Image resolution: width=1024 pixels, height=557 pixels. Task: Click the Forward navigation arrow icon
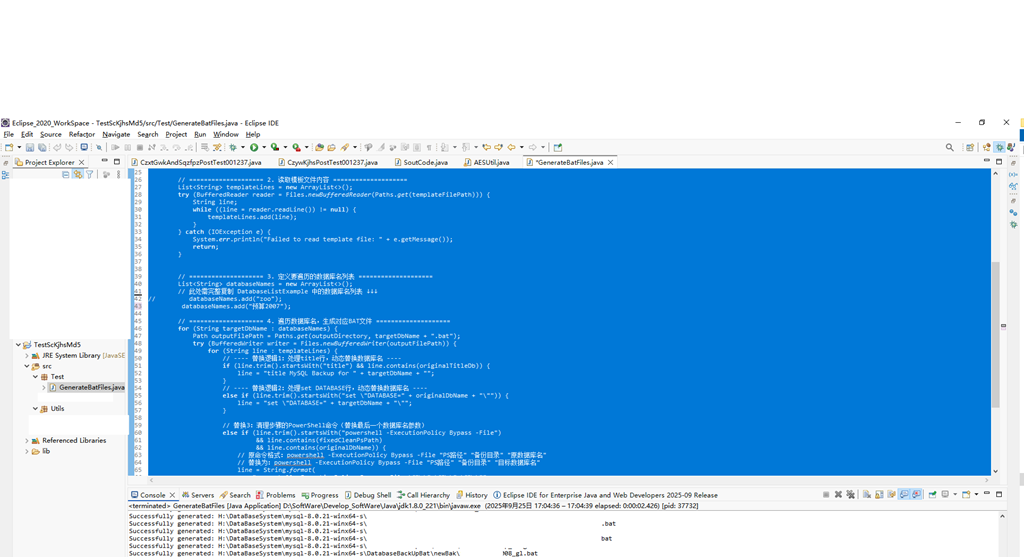[532, 147]
